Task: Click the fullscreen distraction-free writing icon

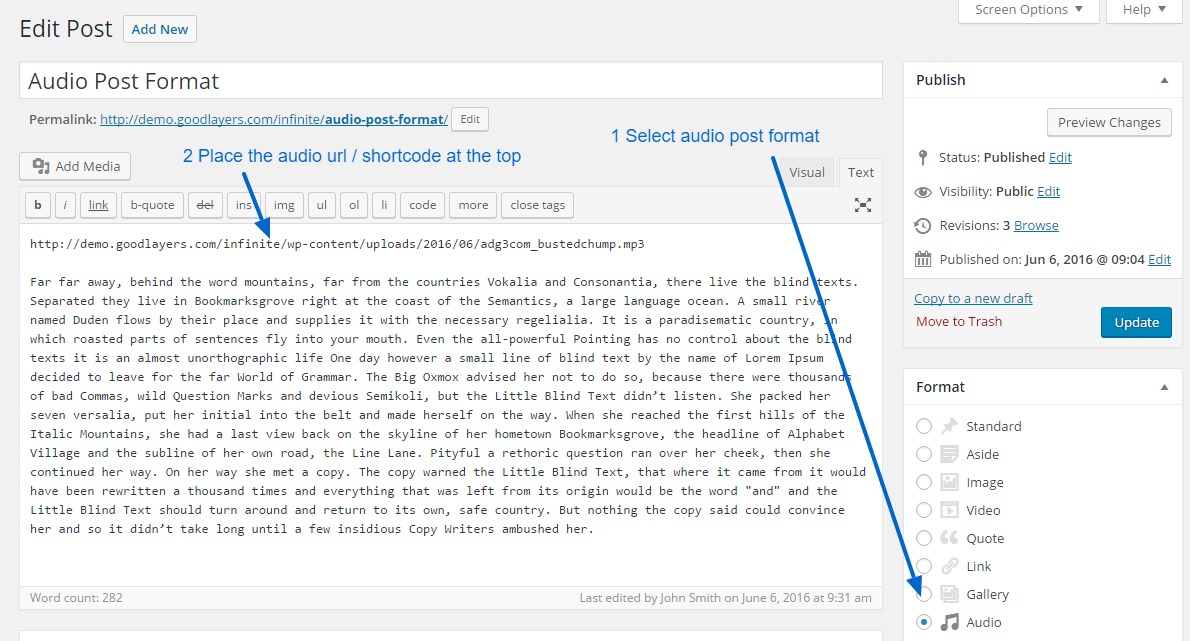Action: (862, 205)
